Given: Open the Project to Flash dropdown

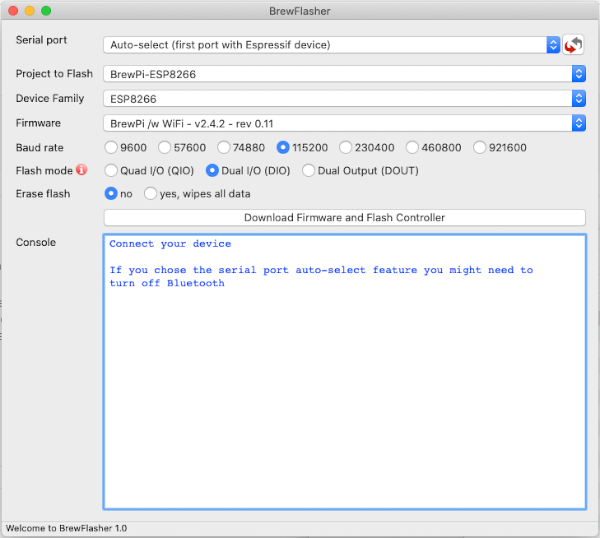Looking at the screenshot, I should tap(344, 74).
